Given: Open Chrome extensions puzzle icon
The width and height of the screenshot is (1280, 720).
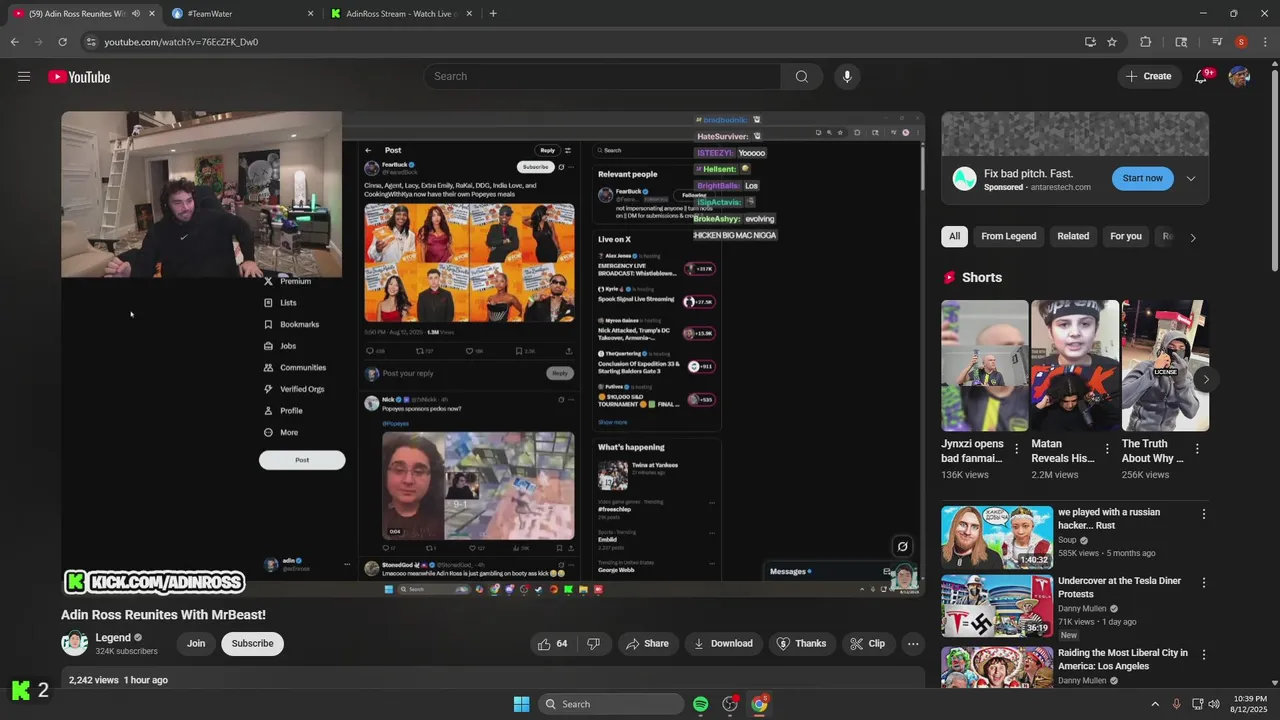Looking at the screenshot, I should (1146, 42).
